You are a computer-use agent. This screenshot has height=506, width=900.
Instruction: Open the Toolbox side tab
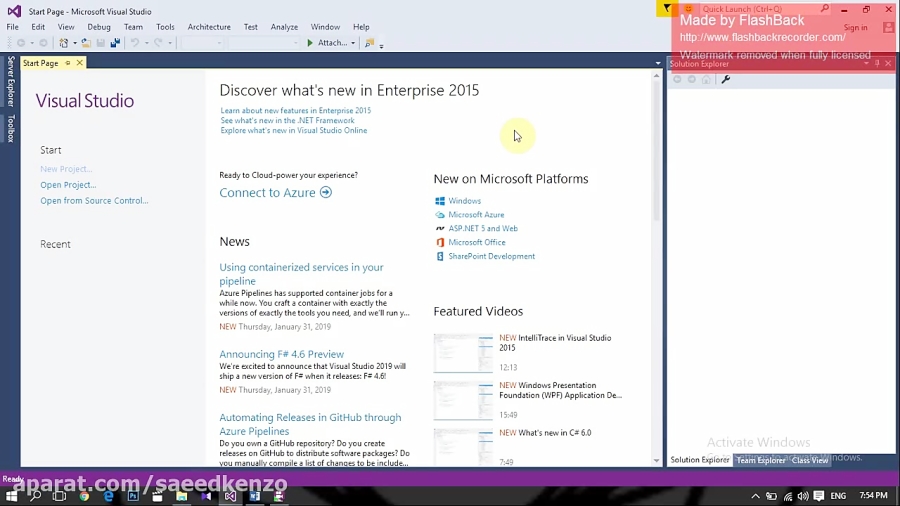pyautogui.click(x=10, y=128)
